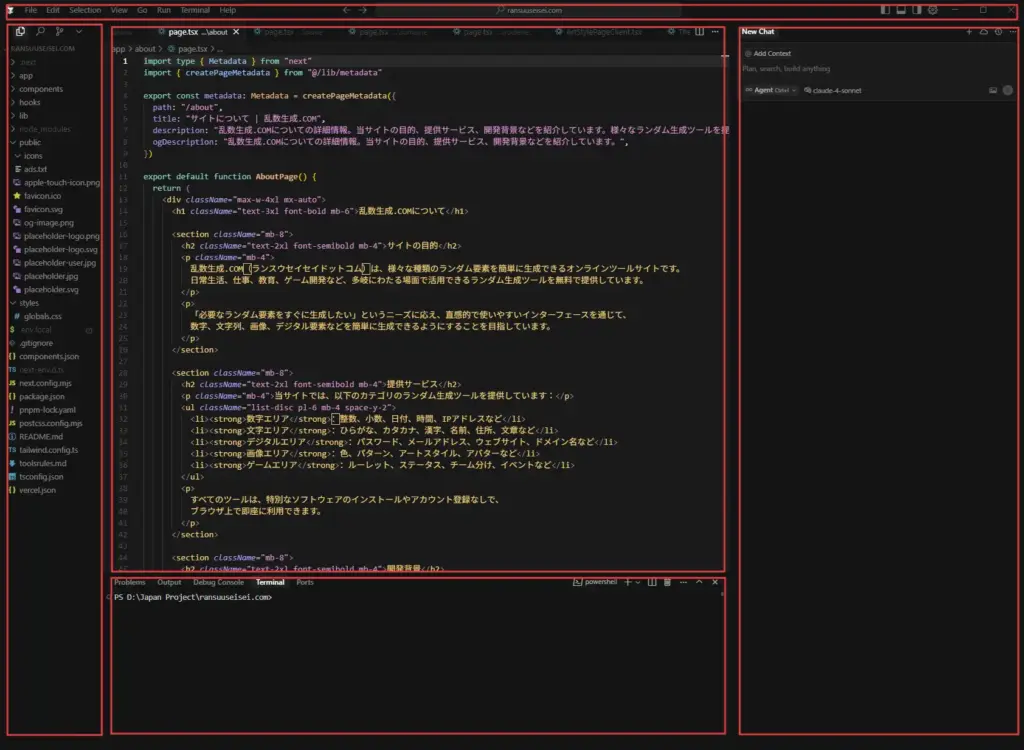Open the Selection menu
This screenshot has width=1024, height=750.
click(x=85, y=10)
